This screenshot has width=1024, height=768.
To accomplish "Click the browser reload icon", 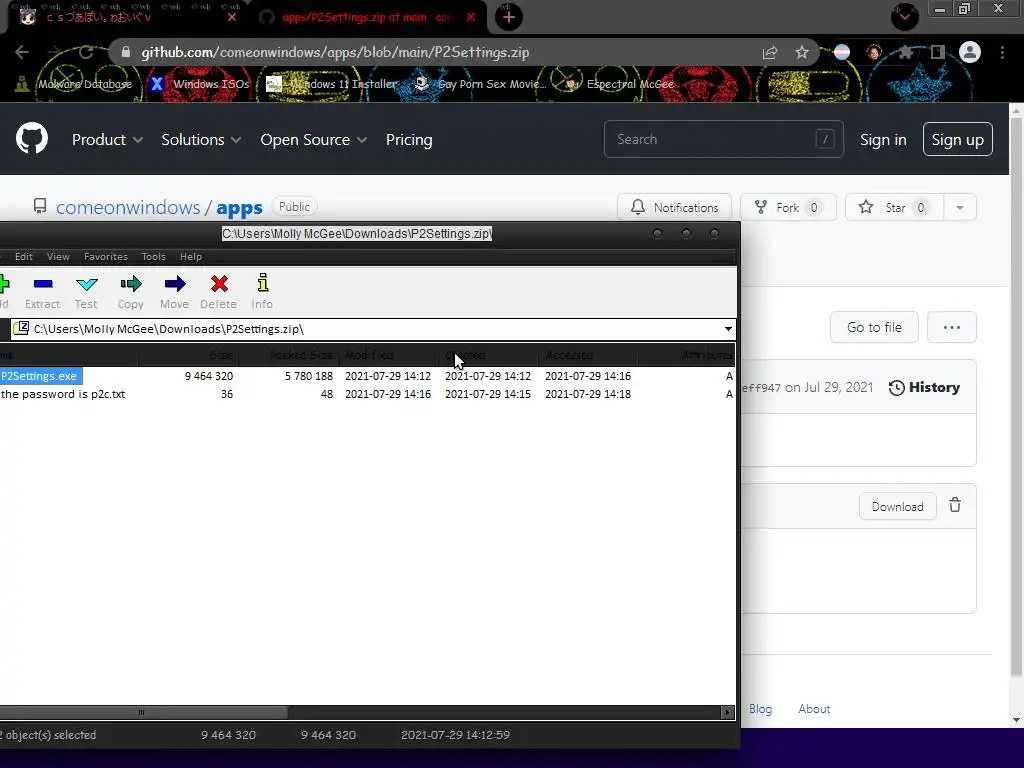I will click(x=86, y=52).
